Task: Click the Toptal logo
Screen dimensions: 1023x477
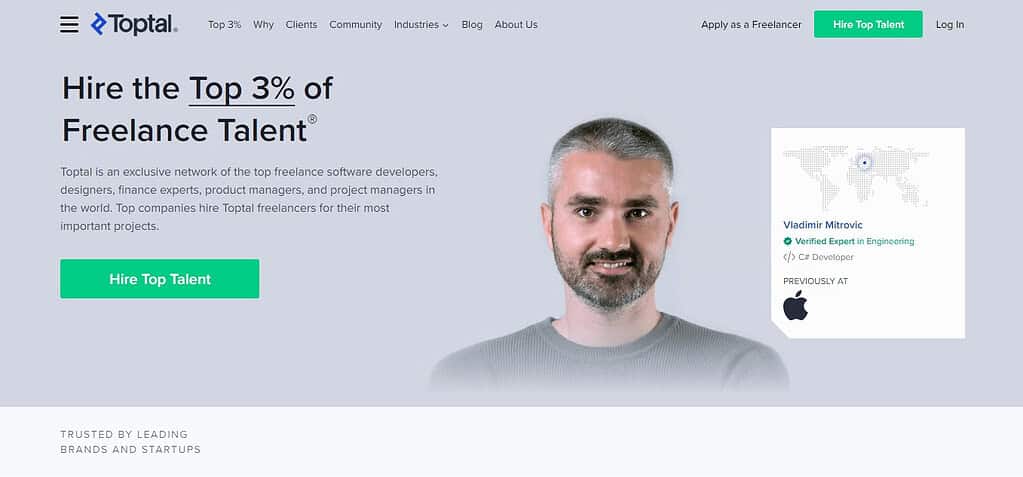Action: click(x=134, y=24)
